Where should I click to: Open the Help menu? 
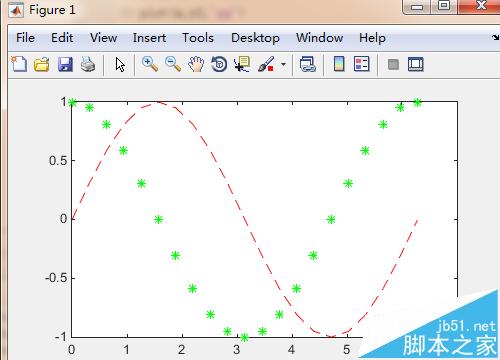(372, 38)
